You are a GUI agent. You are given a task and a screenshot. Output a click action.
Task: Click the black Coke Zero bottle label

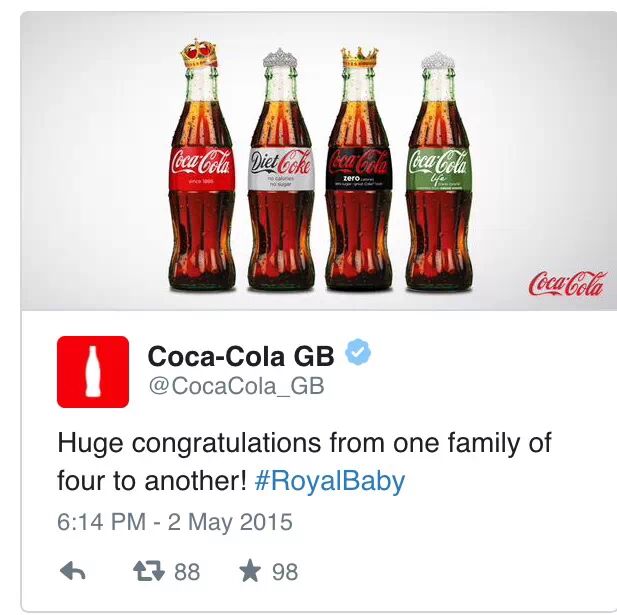click(358, 167)
